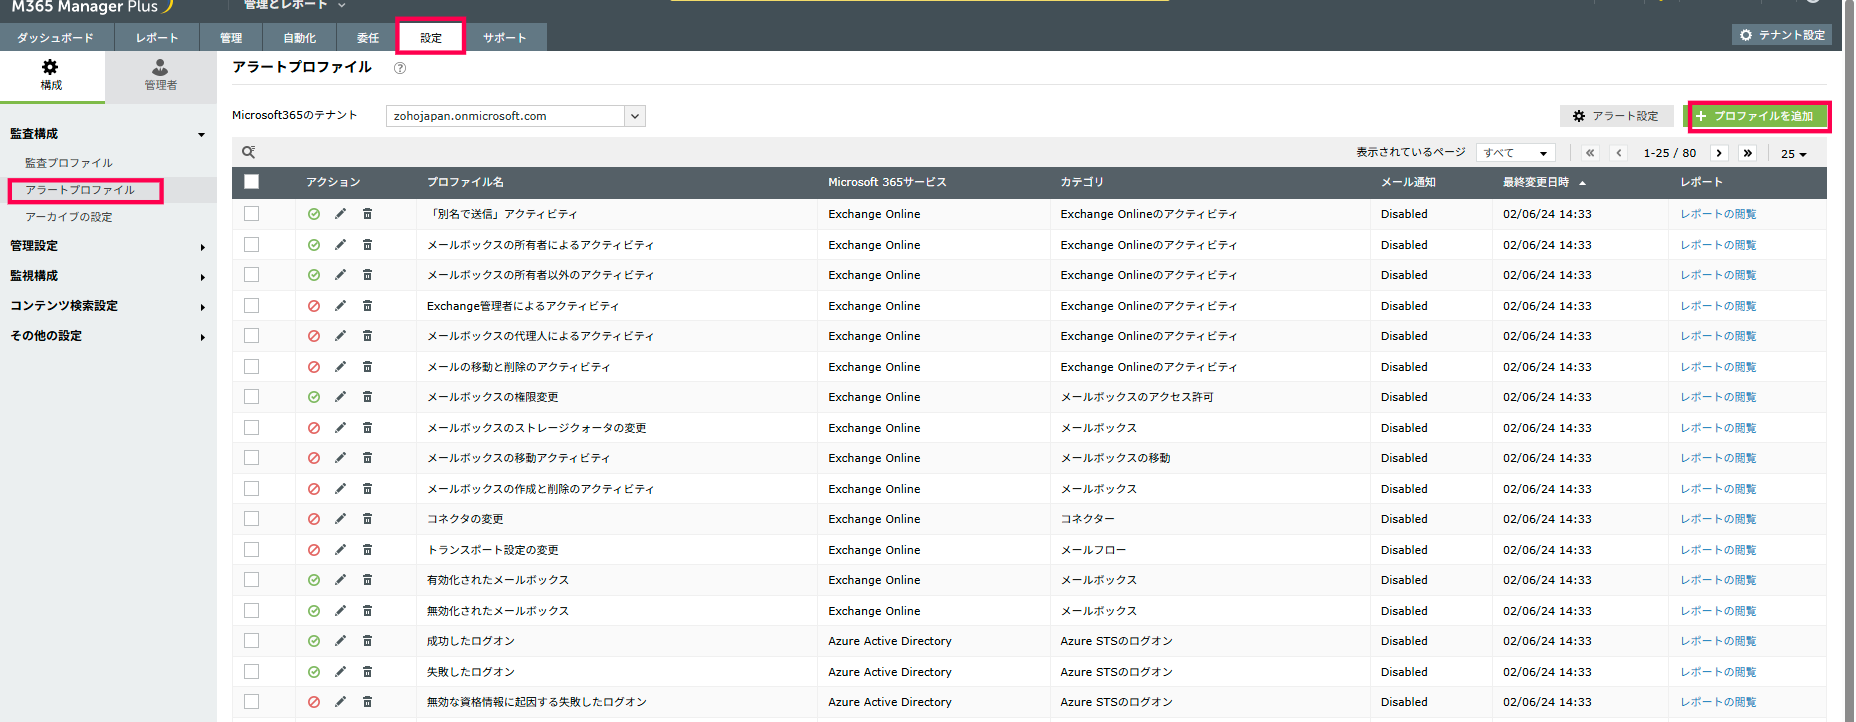The width and height of the screenshot is (1856, 722).
Task: Expand the 管理設定 sidebar section
Action: coord(105,246)
